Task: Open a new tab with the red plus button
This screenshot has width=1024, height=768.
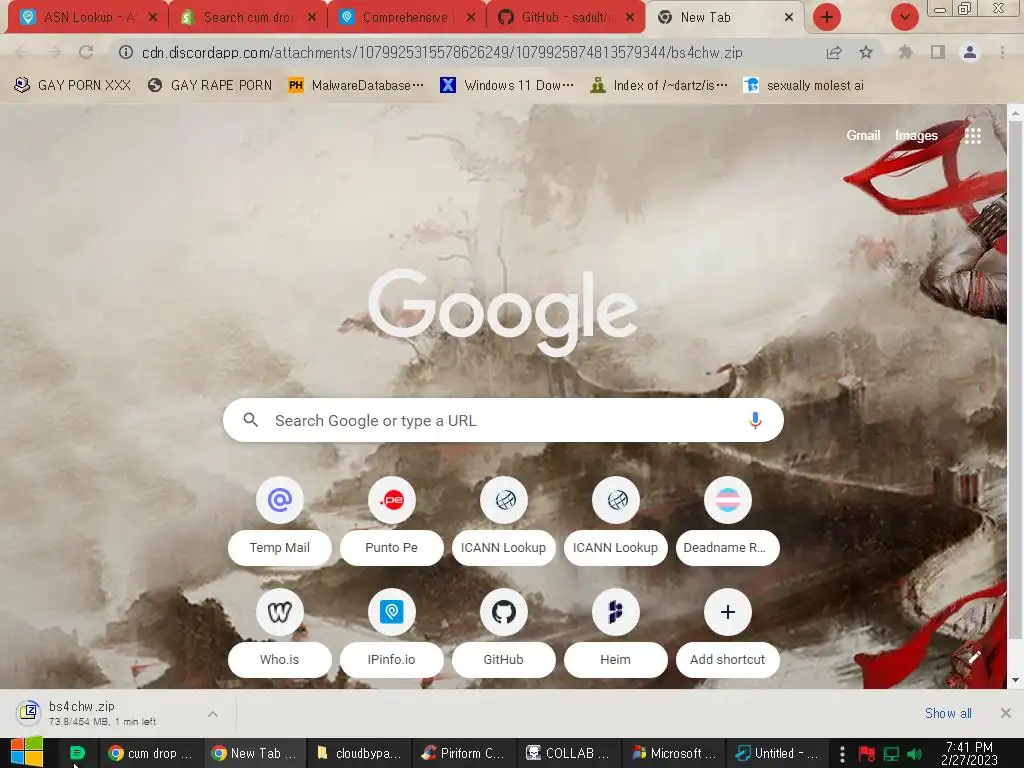Action: [827, 17]
